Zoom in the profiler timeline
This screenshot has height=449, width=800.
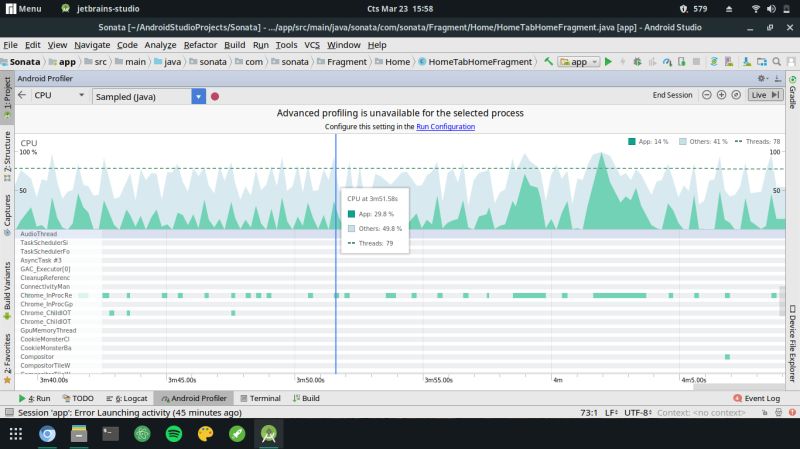pyautogui.click(x=721, y=95)
